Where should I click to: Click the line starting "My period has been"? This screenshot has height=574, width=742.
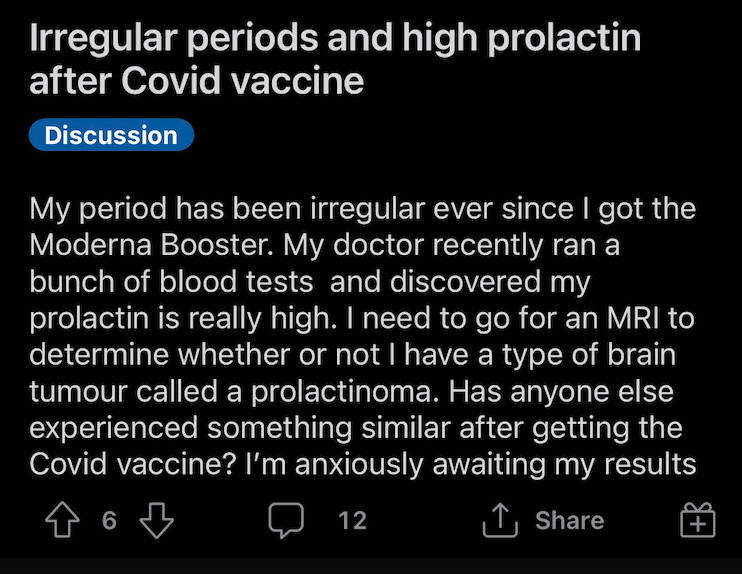(x=362, y=209)
